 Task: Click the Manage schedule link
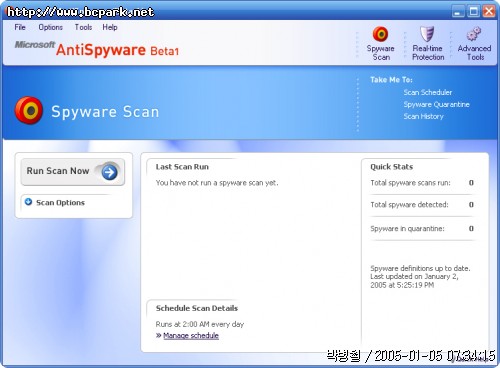coord(191,336)
